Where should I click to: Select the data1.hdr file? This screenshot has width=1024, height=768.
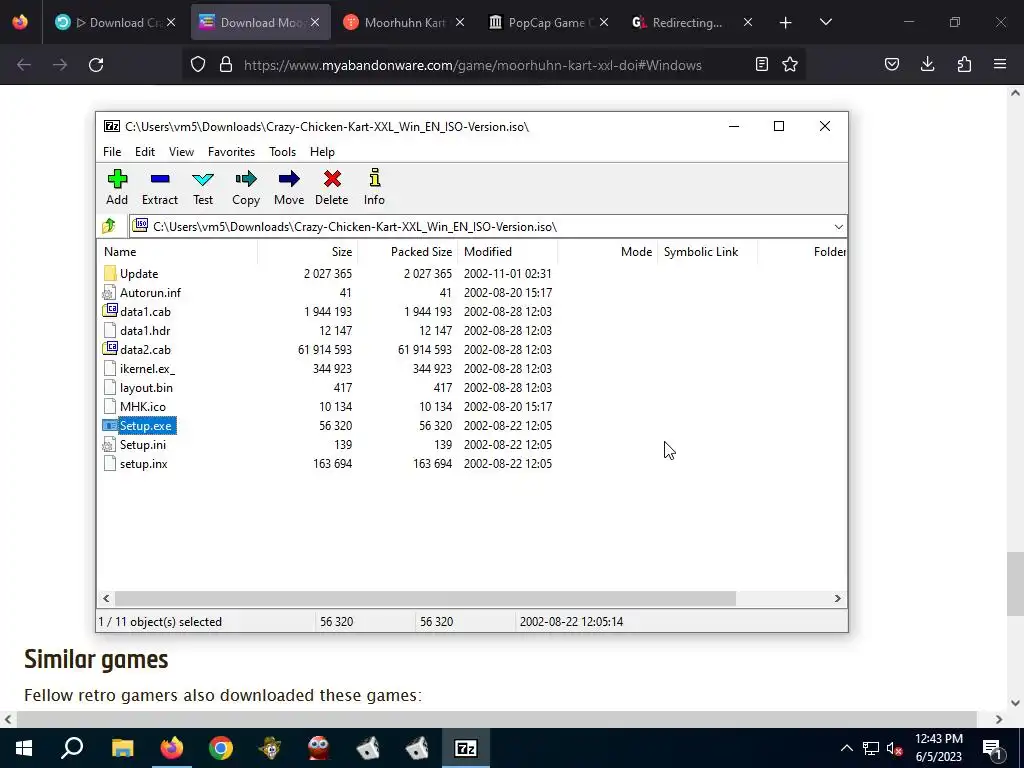click(x=145, y=331)
